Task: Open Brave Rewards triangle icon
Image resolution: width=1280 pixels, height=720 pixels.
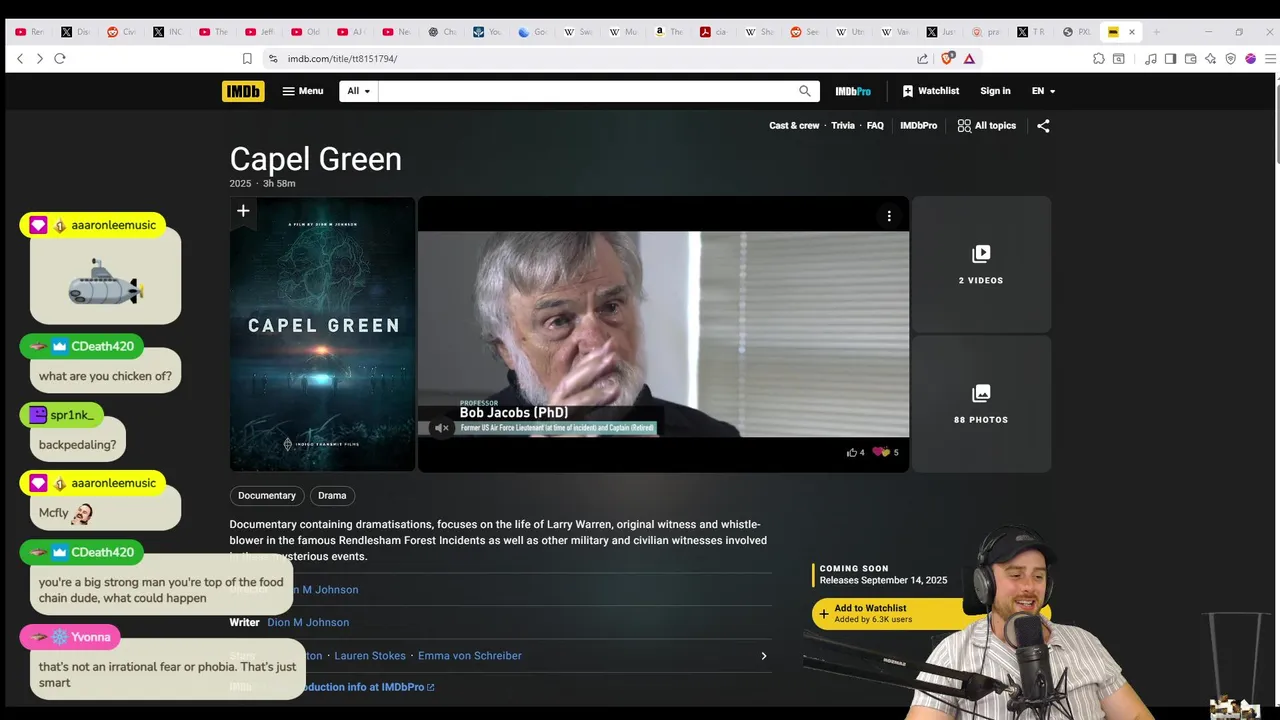Action: tap(969, 59)
